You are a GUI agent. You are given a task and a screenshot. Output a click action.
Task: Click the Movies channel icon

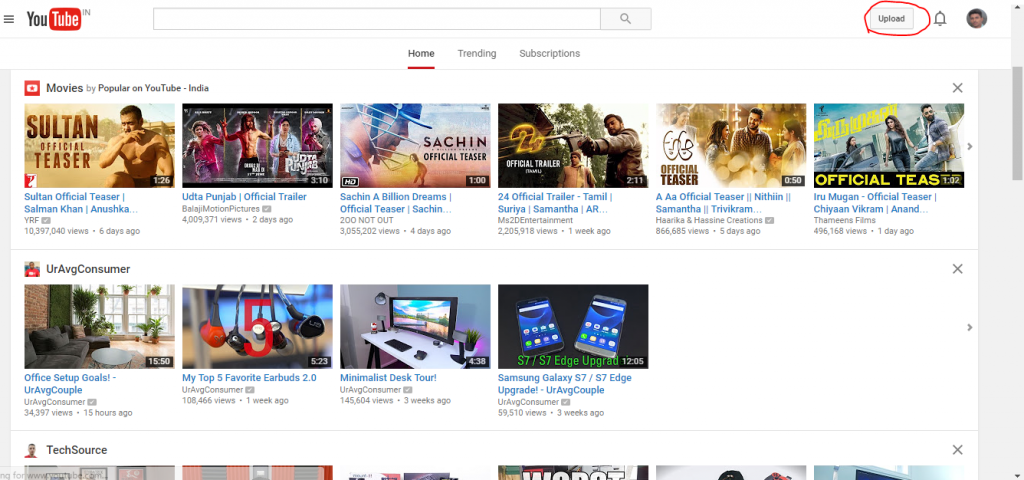click(x=32, y=88)
